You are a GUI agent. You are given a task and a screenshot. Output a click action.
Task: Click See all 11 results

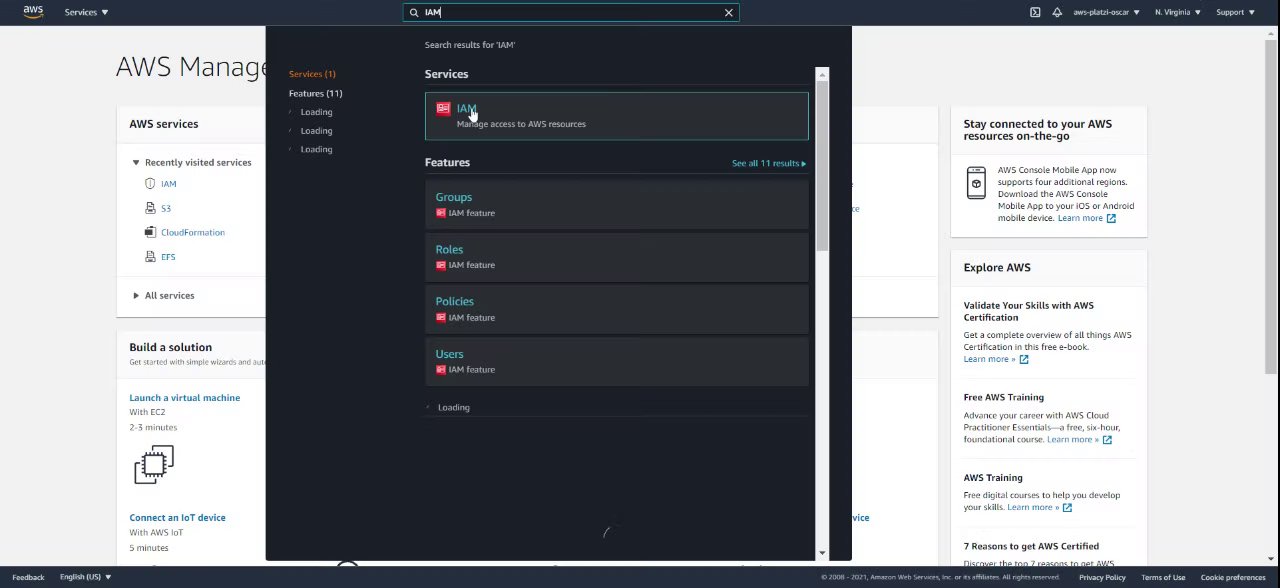[x=768, y=163]
